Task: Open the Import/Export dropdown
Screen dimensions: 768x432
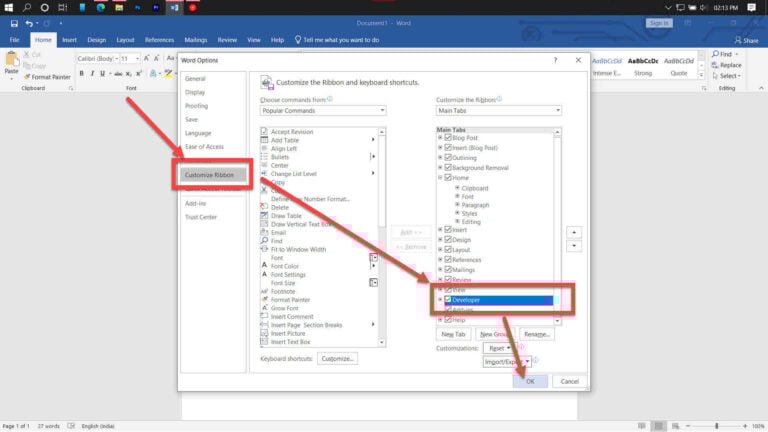Action: point(506,362)
